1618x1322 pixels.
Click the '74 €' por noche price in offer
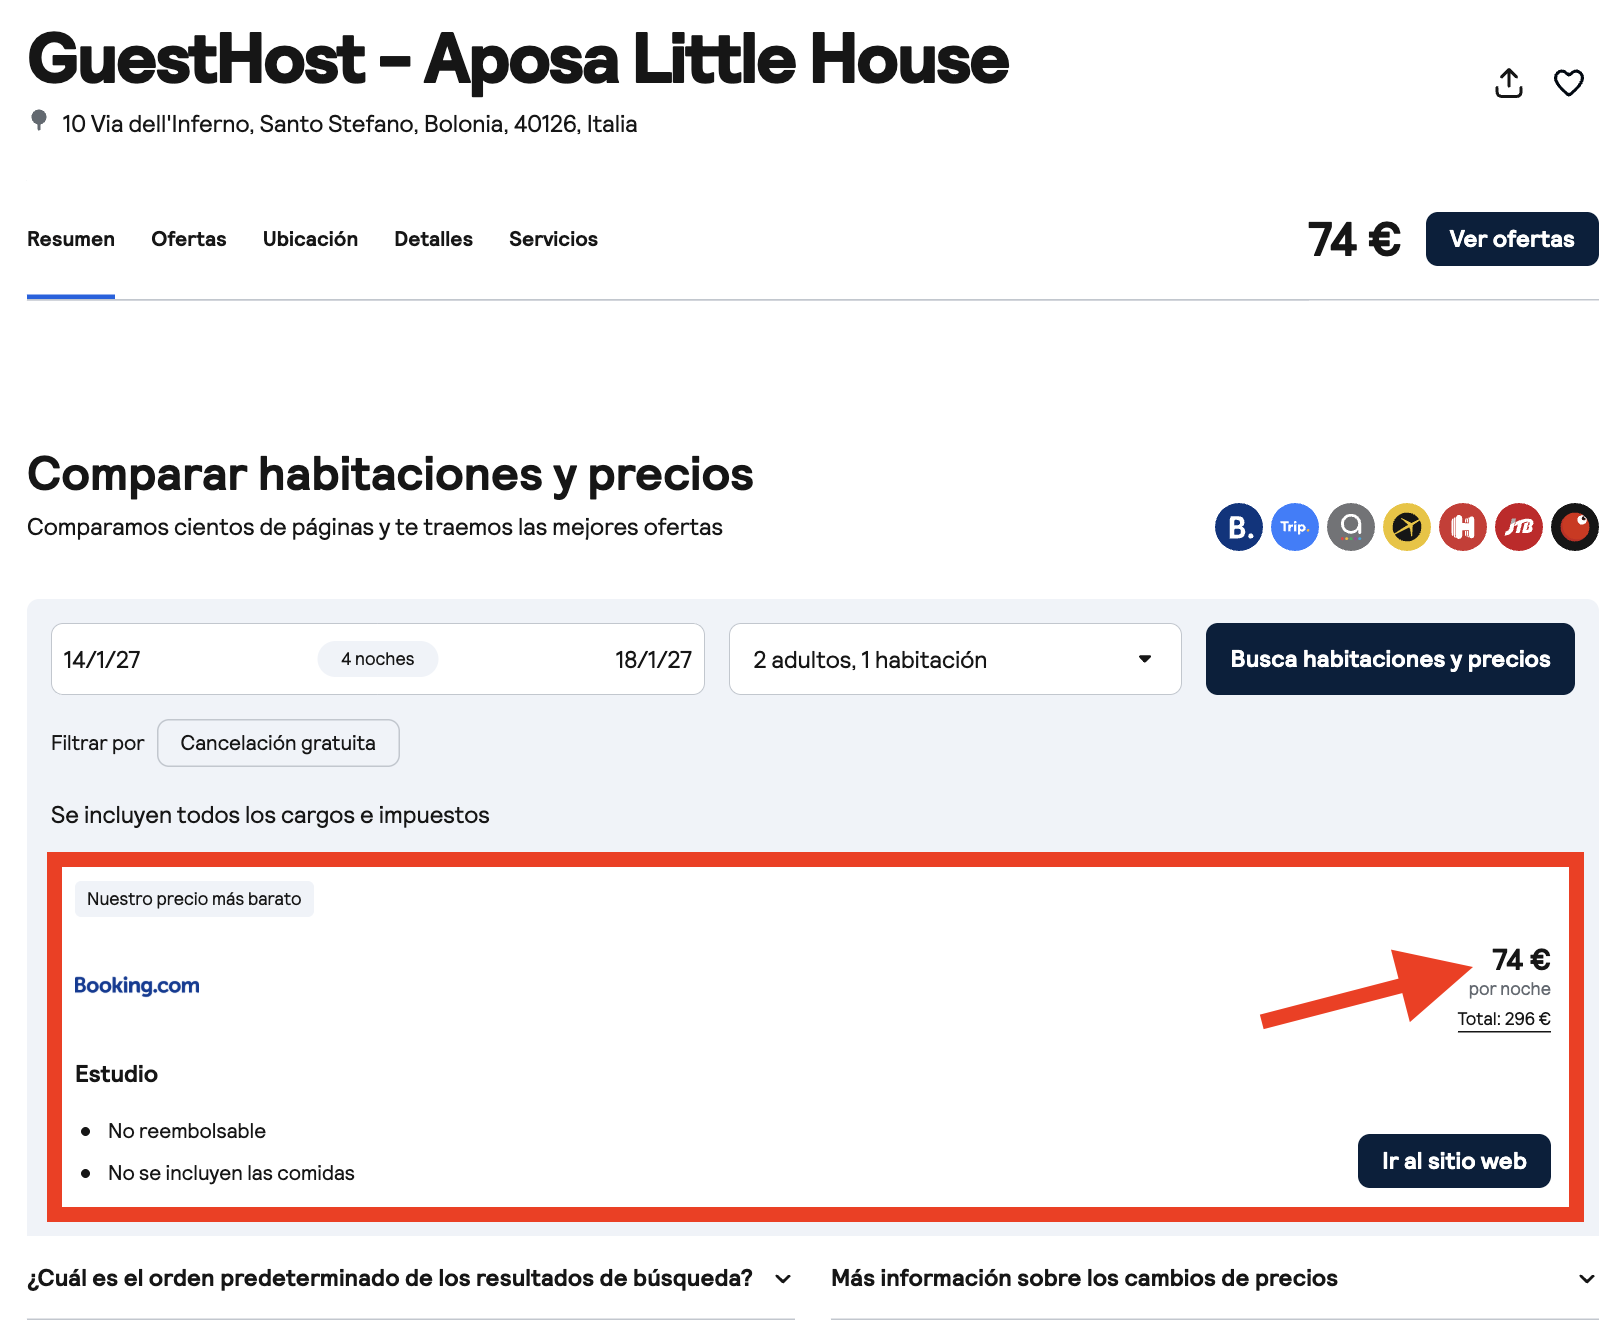pyautogui.click(x=1521, y=960)
